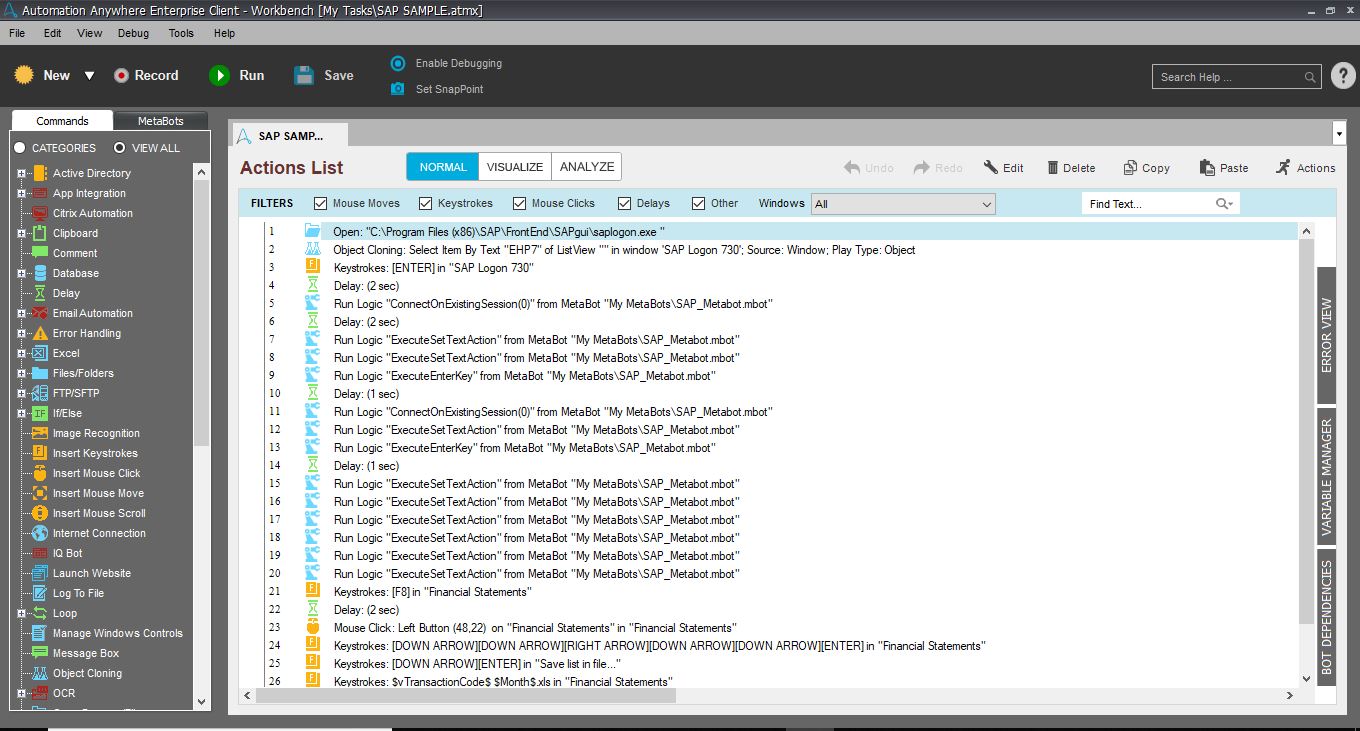The image size is (1360, 731).
Task: Switch to VISUALIZE view
Action: (515, 167)
